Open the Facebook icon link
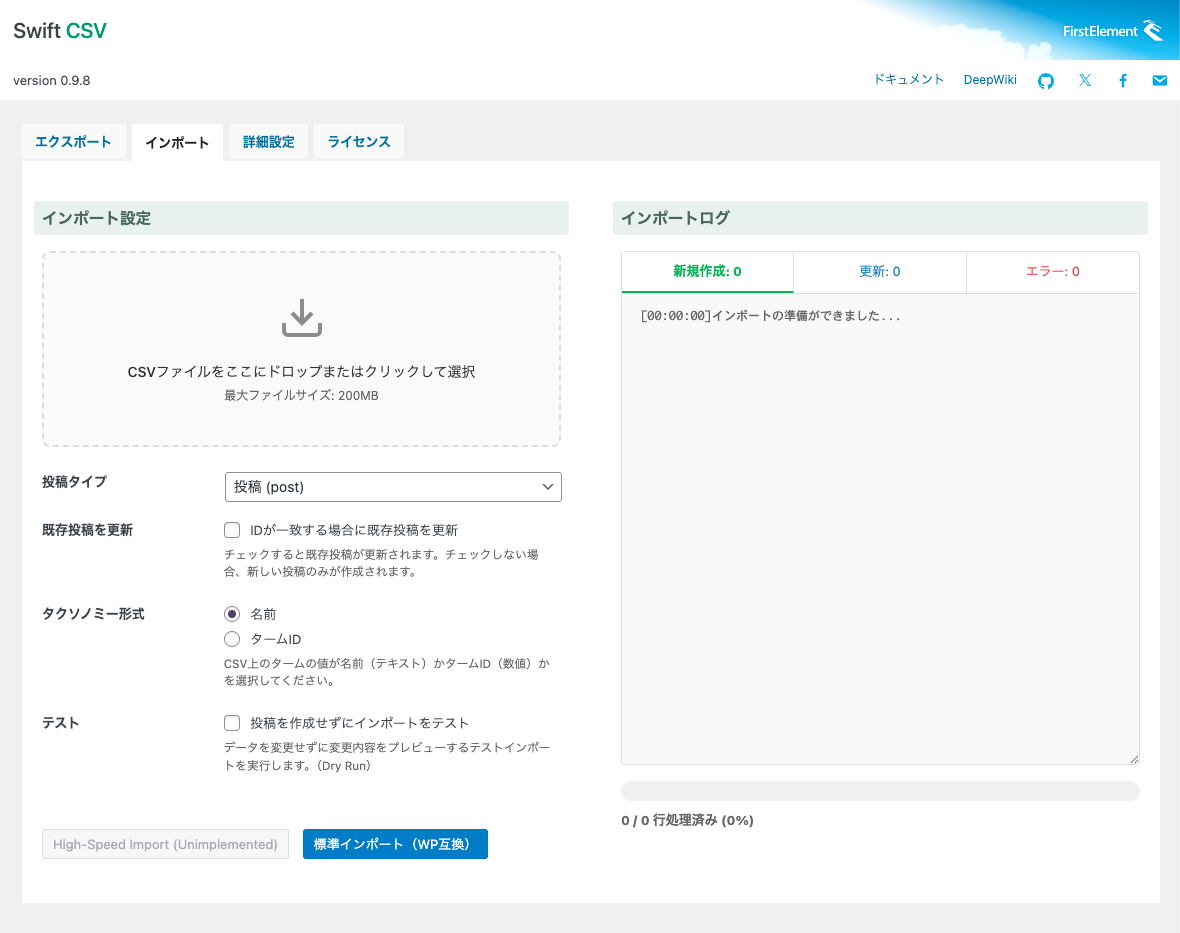Viewport: 1180px width, 933px height. click(x=1123, y=81)
